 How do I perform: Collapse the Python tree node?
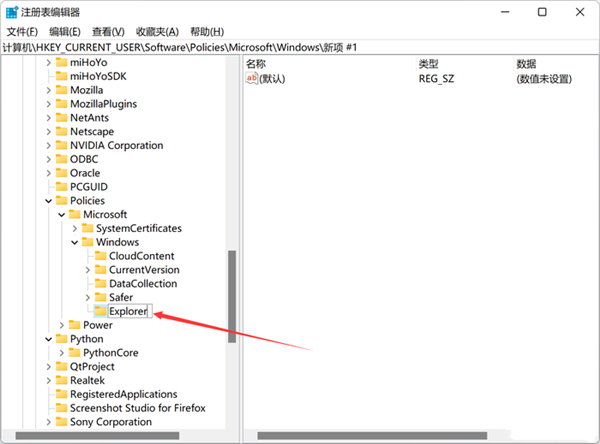coord(48,339)
